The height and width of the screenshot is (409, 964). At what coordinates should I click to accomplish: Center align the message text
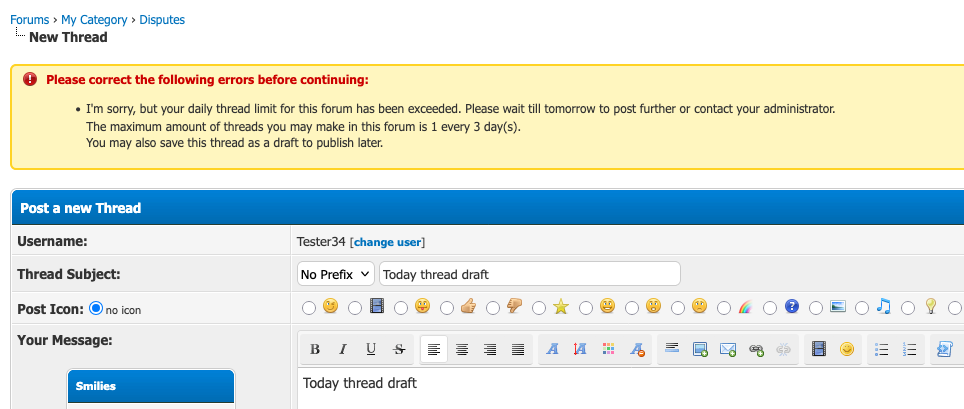coord(462,349)
